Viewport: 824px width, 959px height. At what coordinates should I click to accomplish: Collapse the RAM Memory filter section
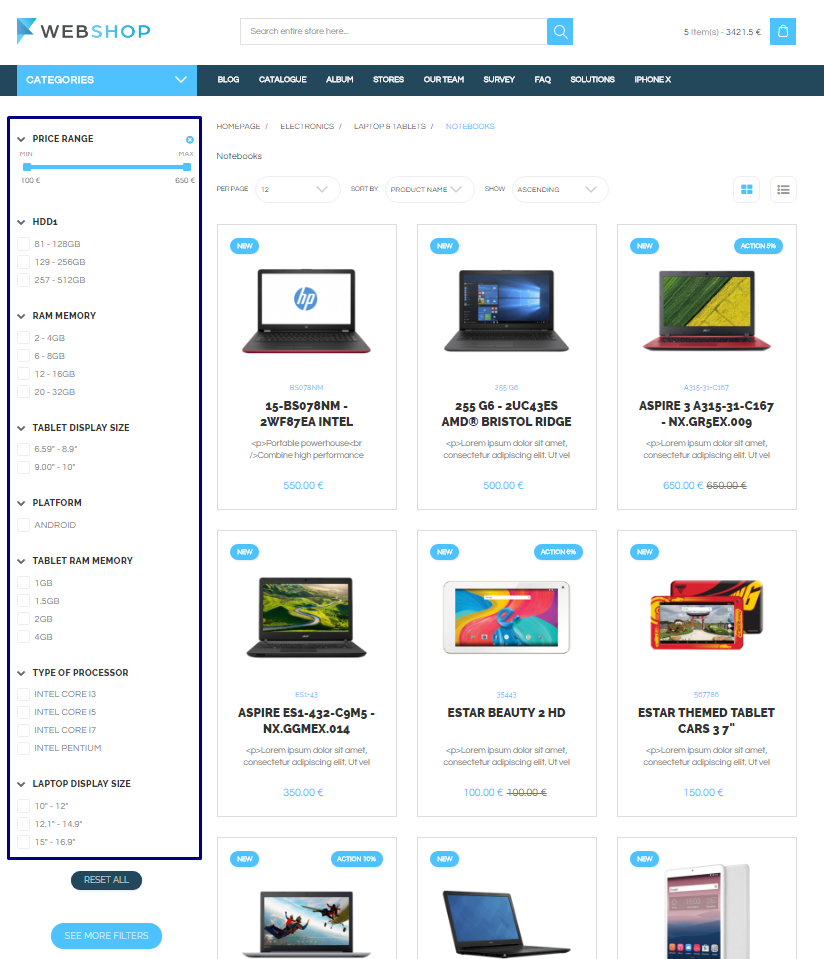tap(21, 316)
